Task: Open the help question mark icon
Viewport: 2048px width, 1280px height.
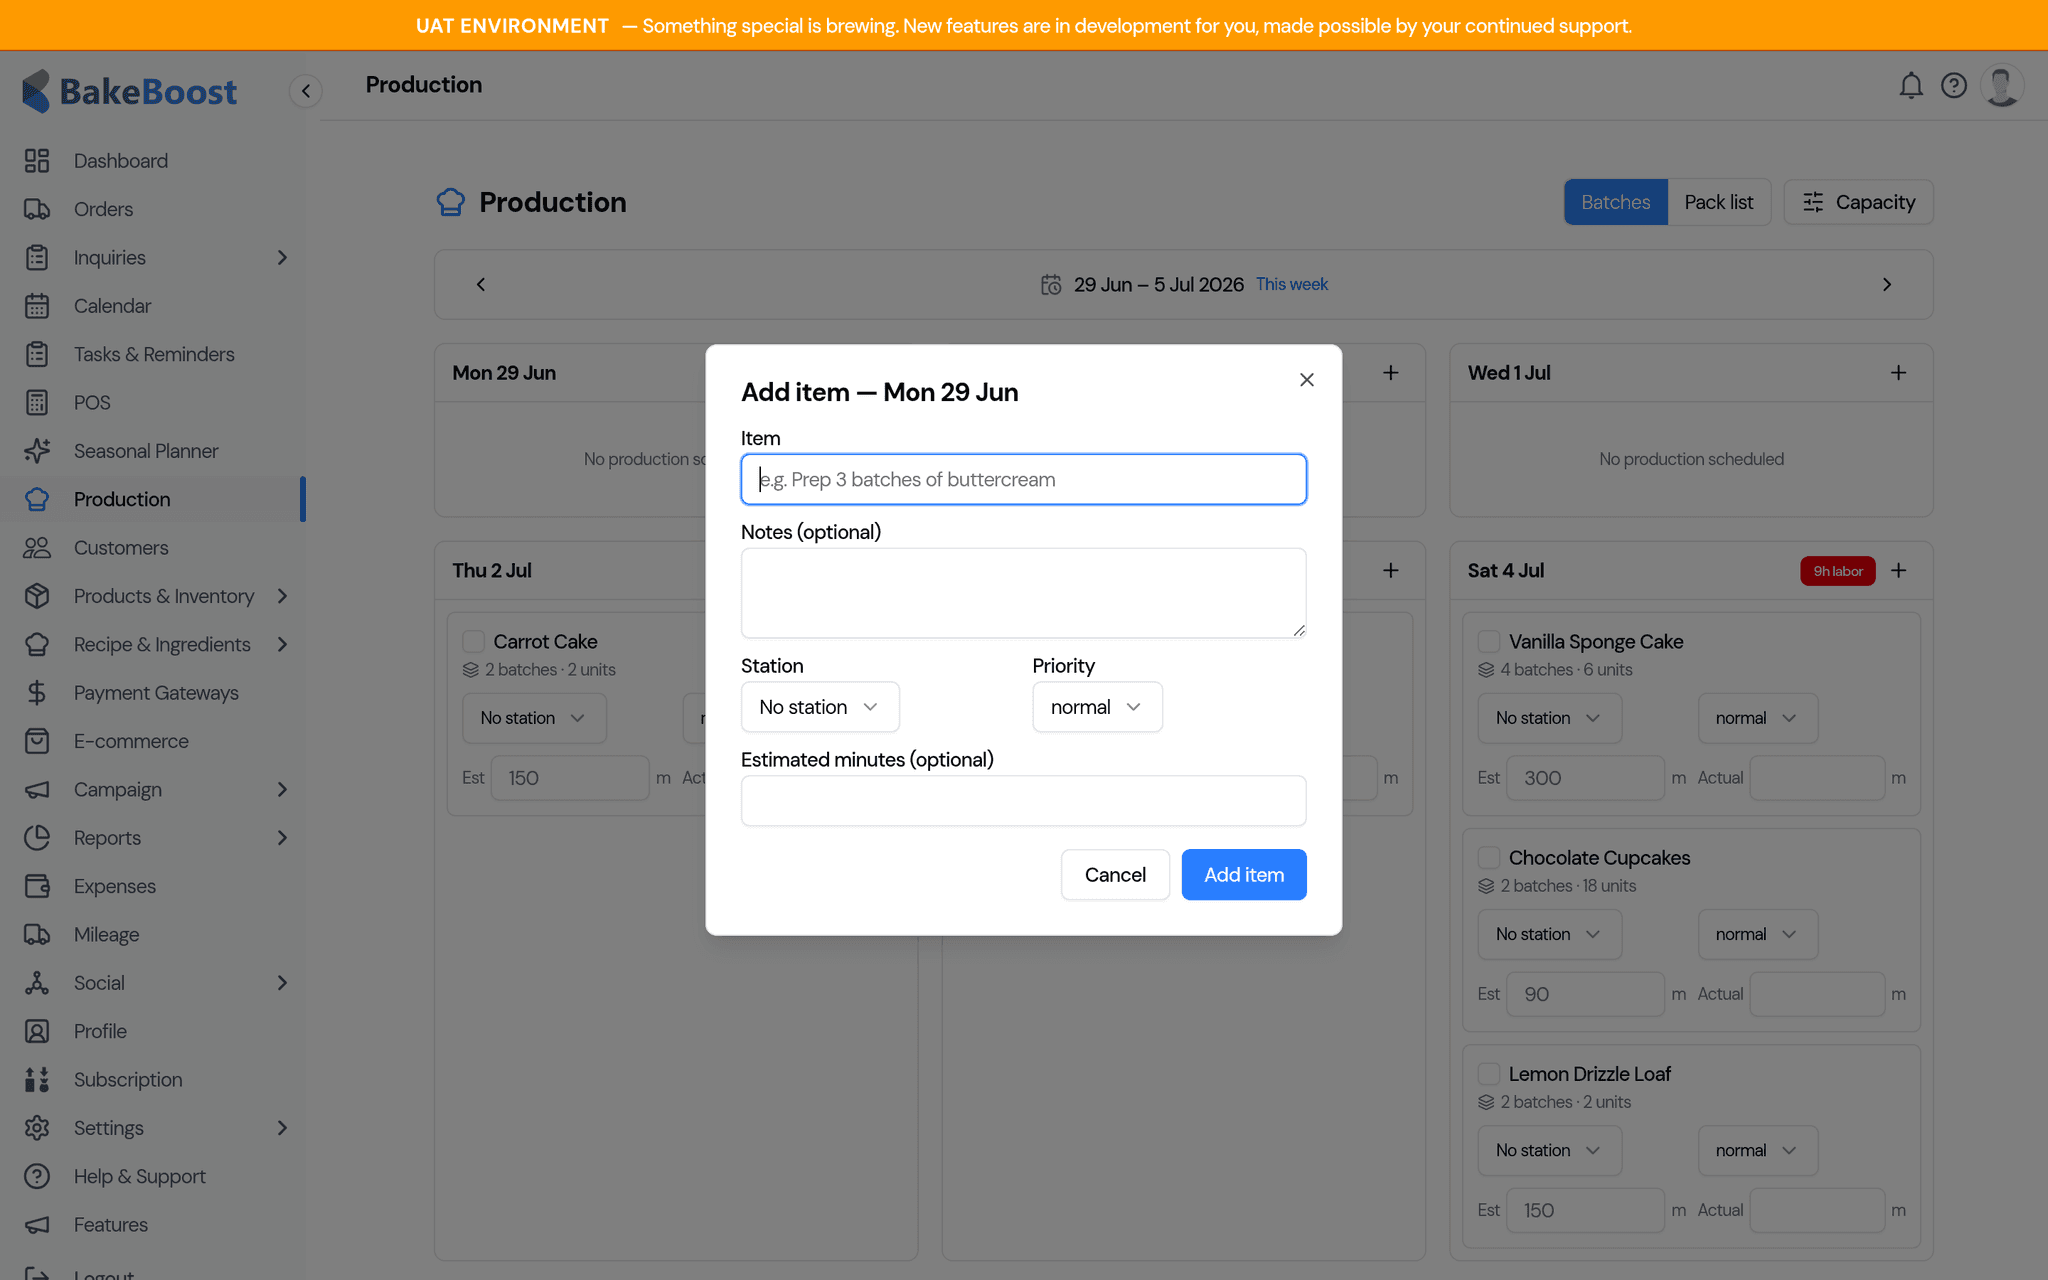Action: tap(1954, 86)
